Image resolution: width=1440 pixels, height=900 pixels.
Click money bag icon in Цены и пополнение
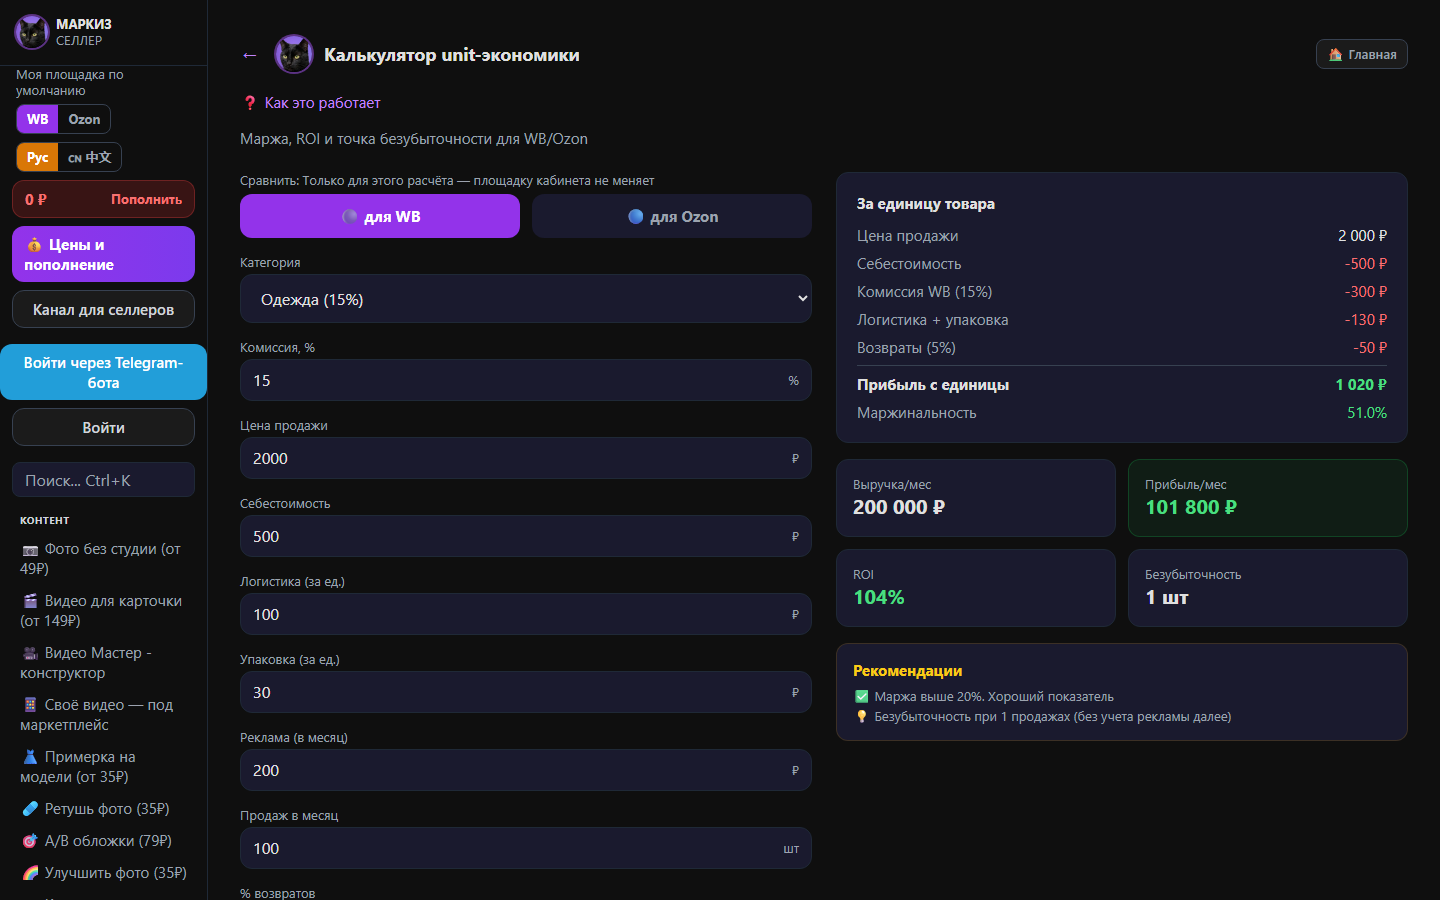pos(34,245)
